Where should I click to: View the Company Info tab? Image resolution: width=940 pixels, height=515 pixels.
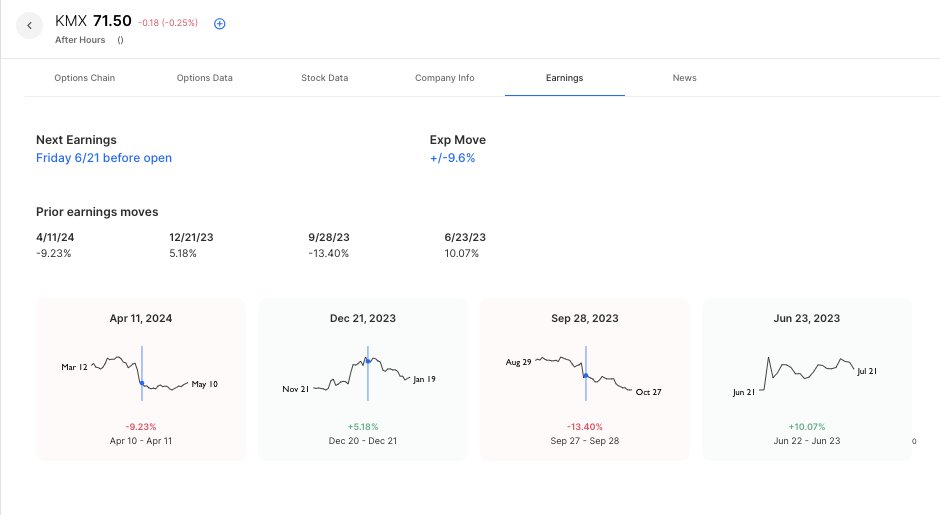tap(444, 78)
